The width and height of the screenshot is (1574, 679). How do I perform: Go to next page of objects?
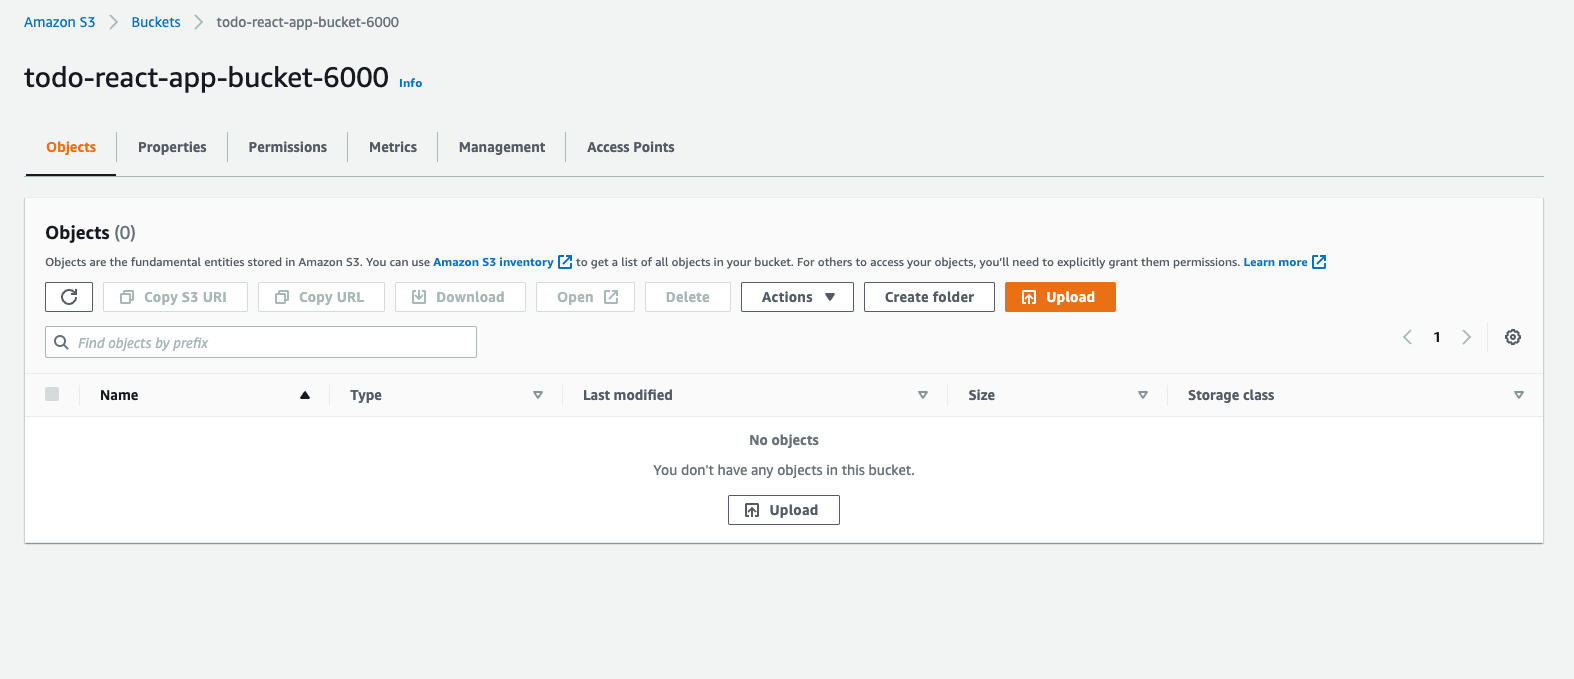click(1467, 337)
